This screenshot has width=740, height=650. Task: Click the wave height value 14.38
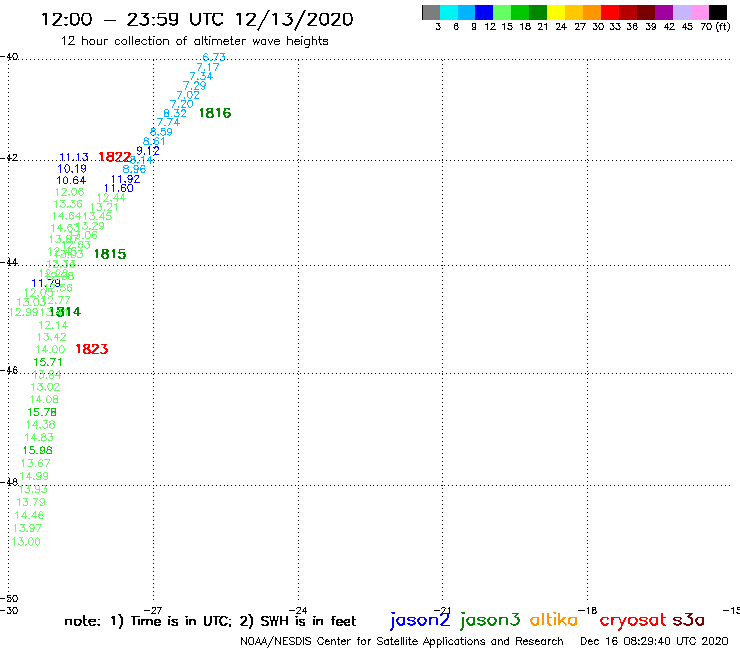41,425
